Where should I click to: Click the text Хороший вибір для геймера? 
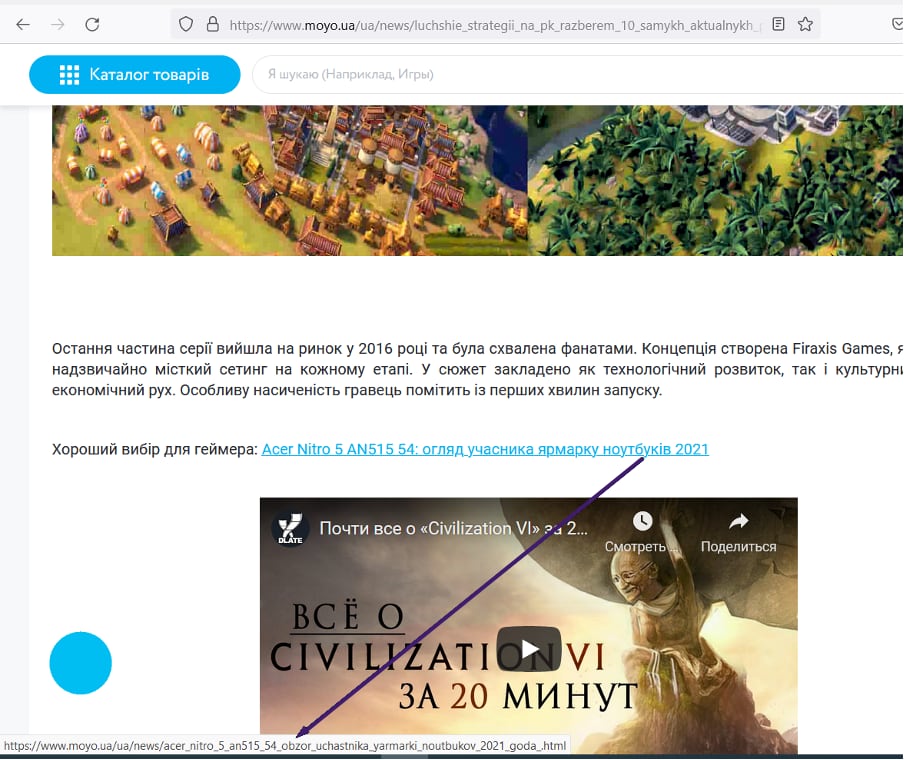click(x=155, y=449)
